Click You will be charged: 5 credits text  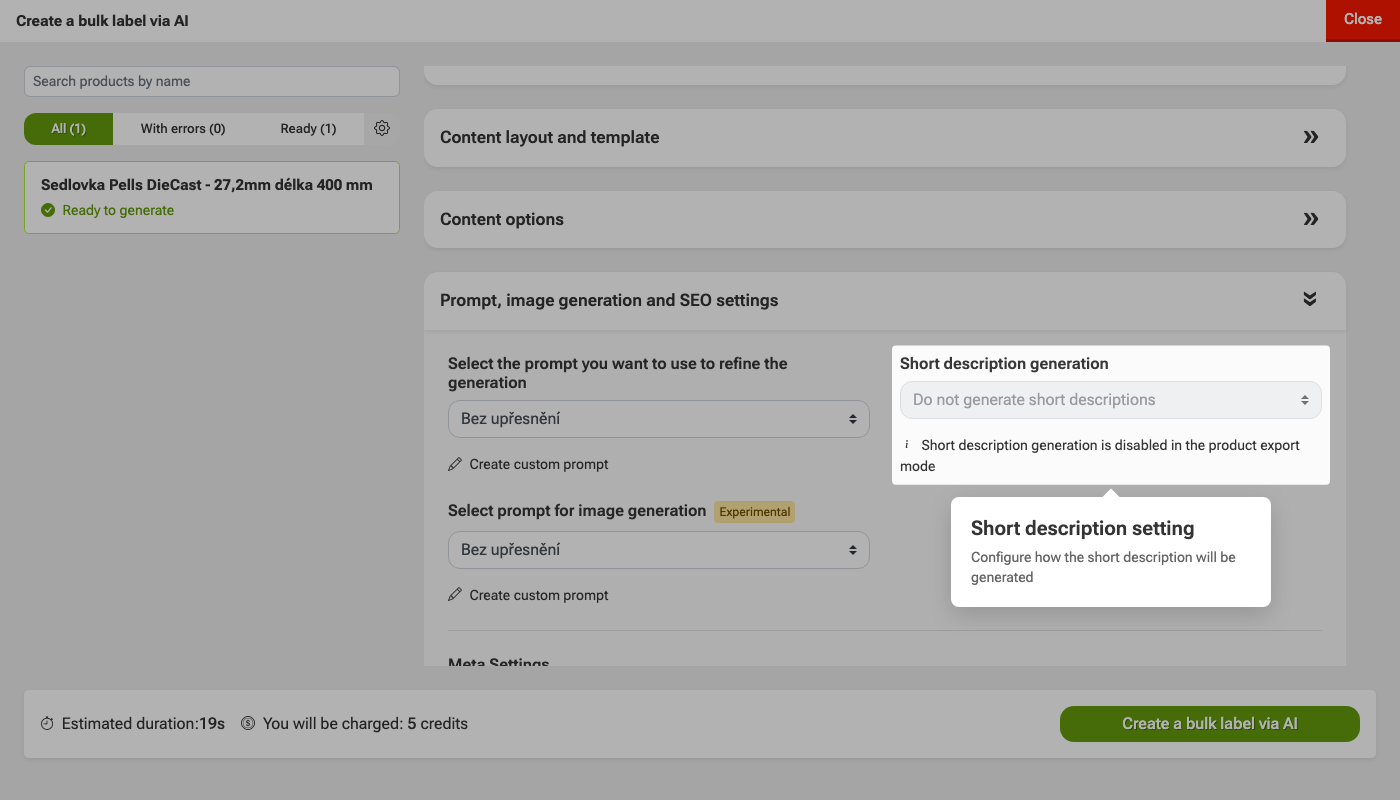[365, 723]
